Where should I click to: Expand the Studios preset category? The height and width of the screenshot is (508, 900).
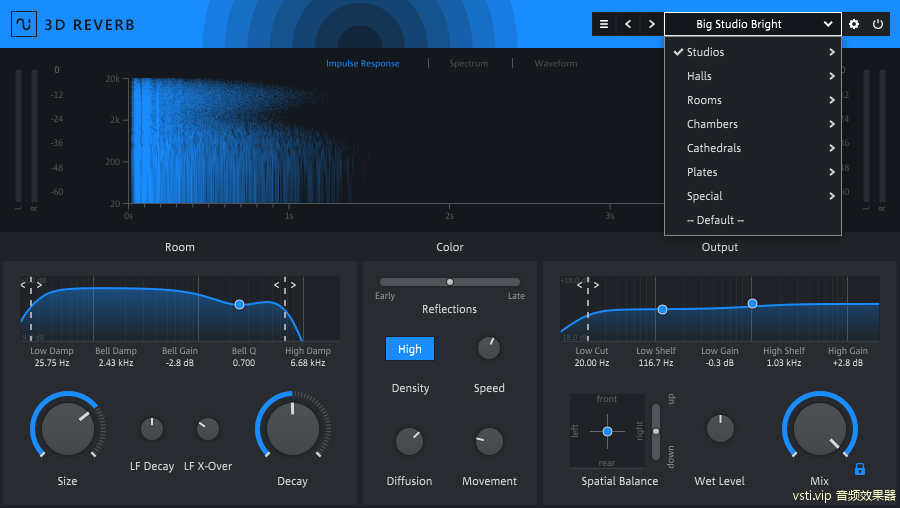click(752, 52)
